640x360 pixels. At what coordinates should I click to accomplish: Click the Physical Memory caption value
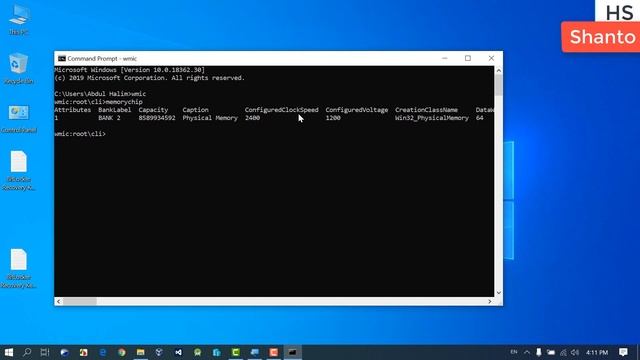click(210, 118)
